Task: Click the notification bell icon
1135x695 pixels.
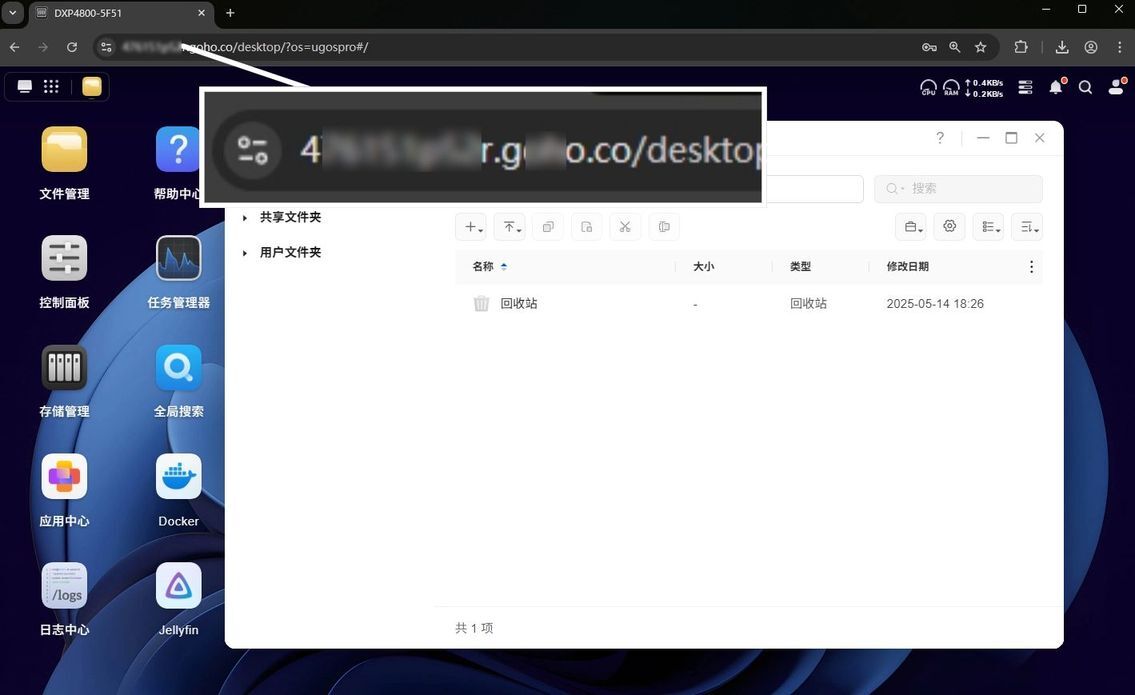Action: click(x=1056, y=87)
